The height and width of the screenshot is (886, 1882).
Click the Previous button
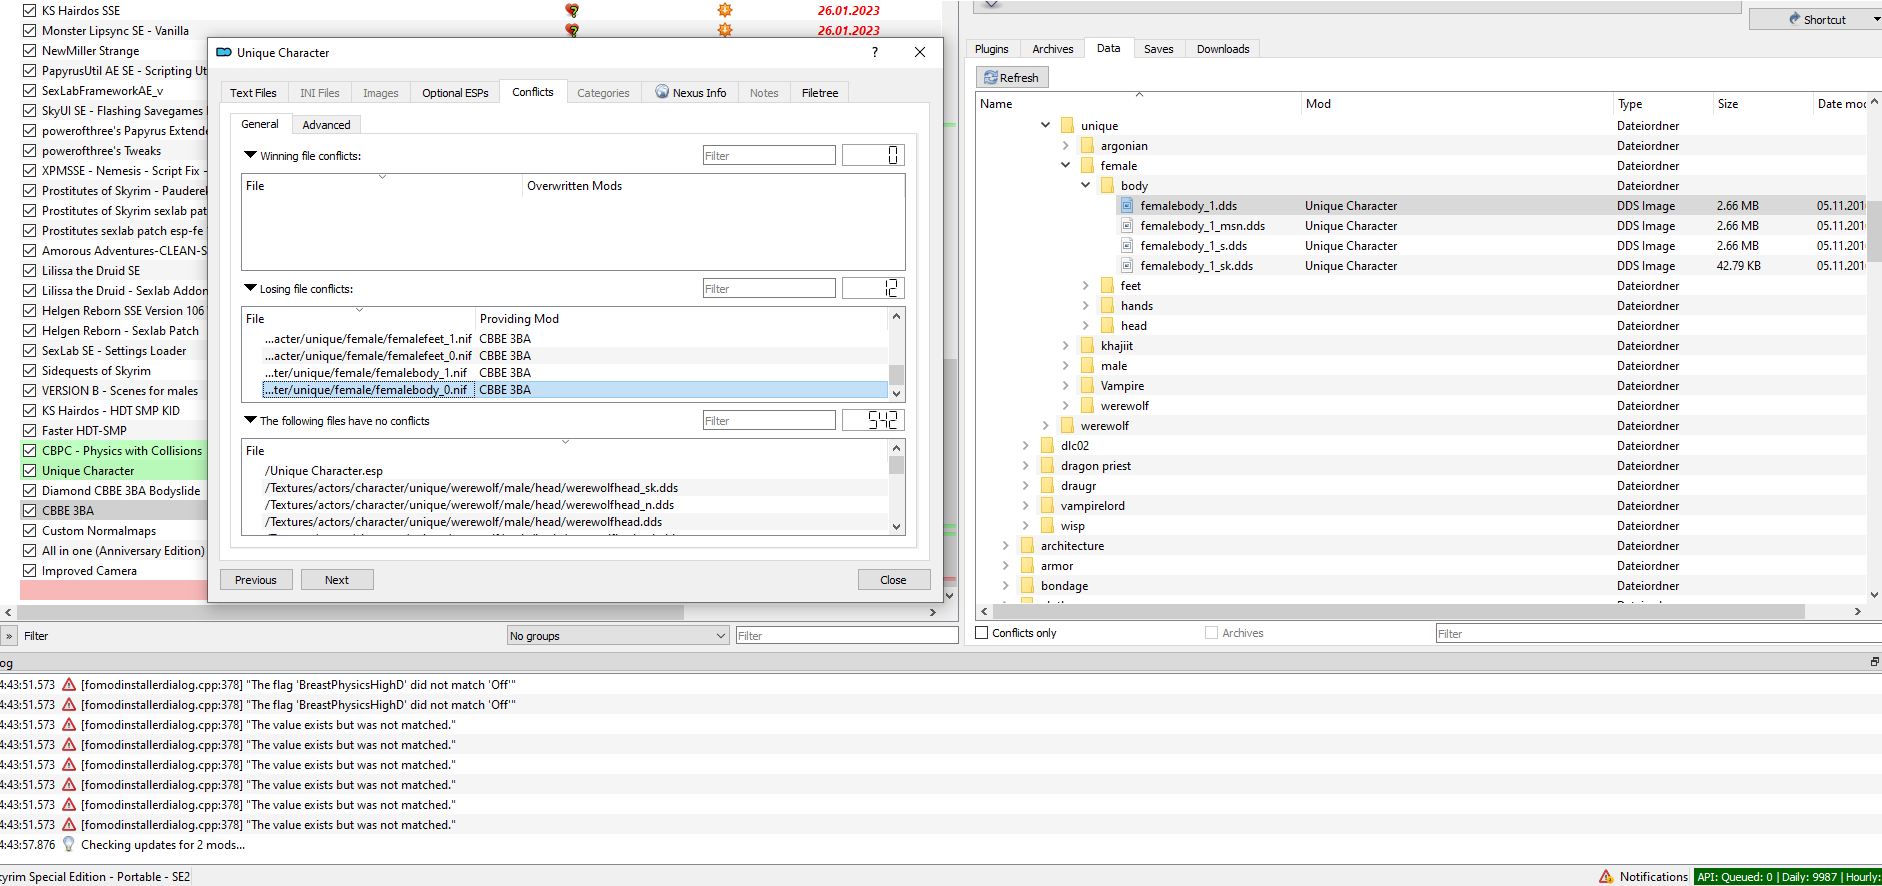(256, 580)
